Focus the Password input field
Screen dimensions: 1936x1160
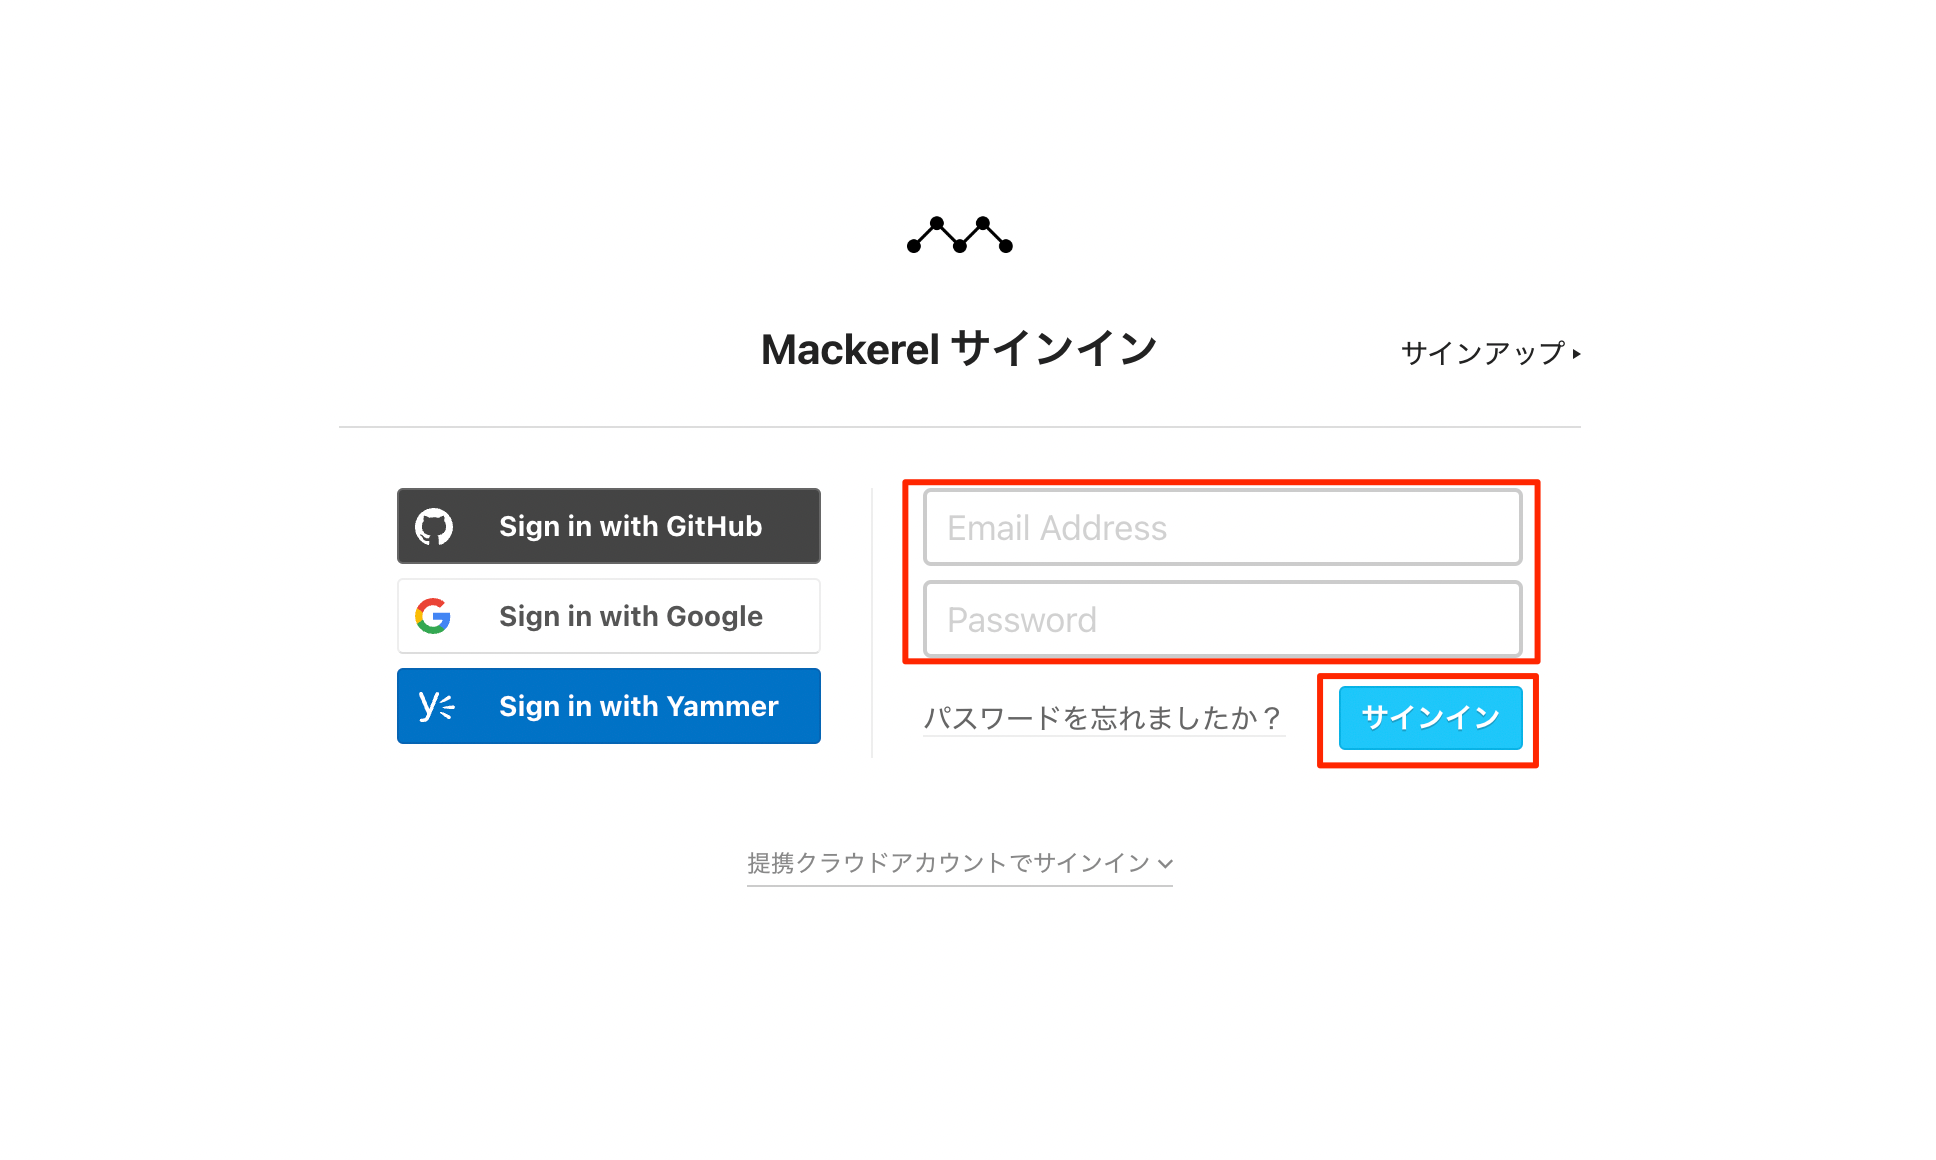[1222, 619]
